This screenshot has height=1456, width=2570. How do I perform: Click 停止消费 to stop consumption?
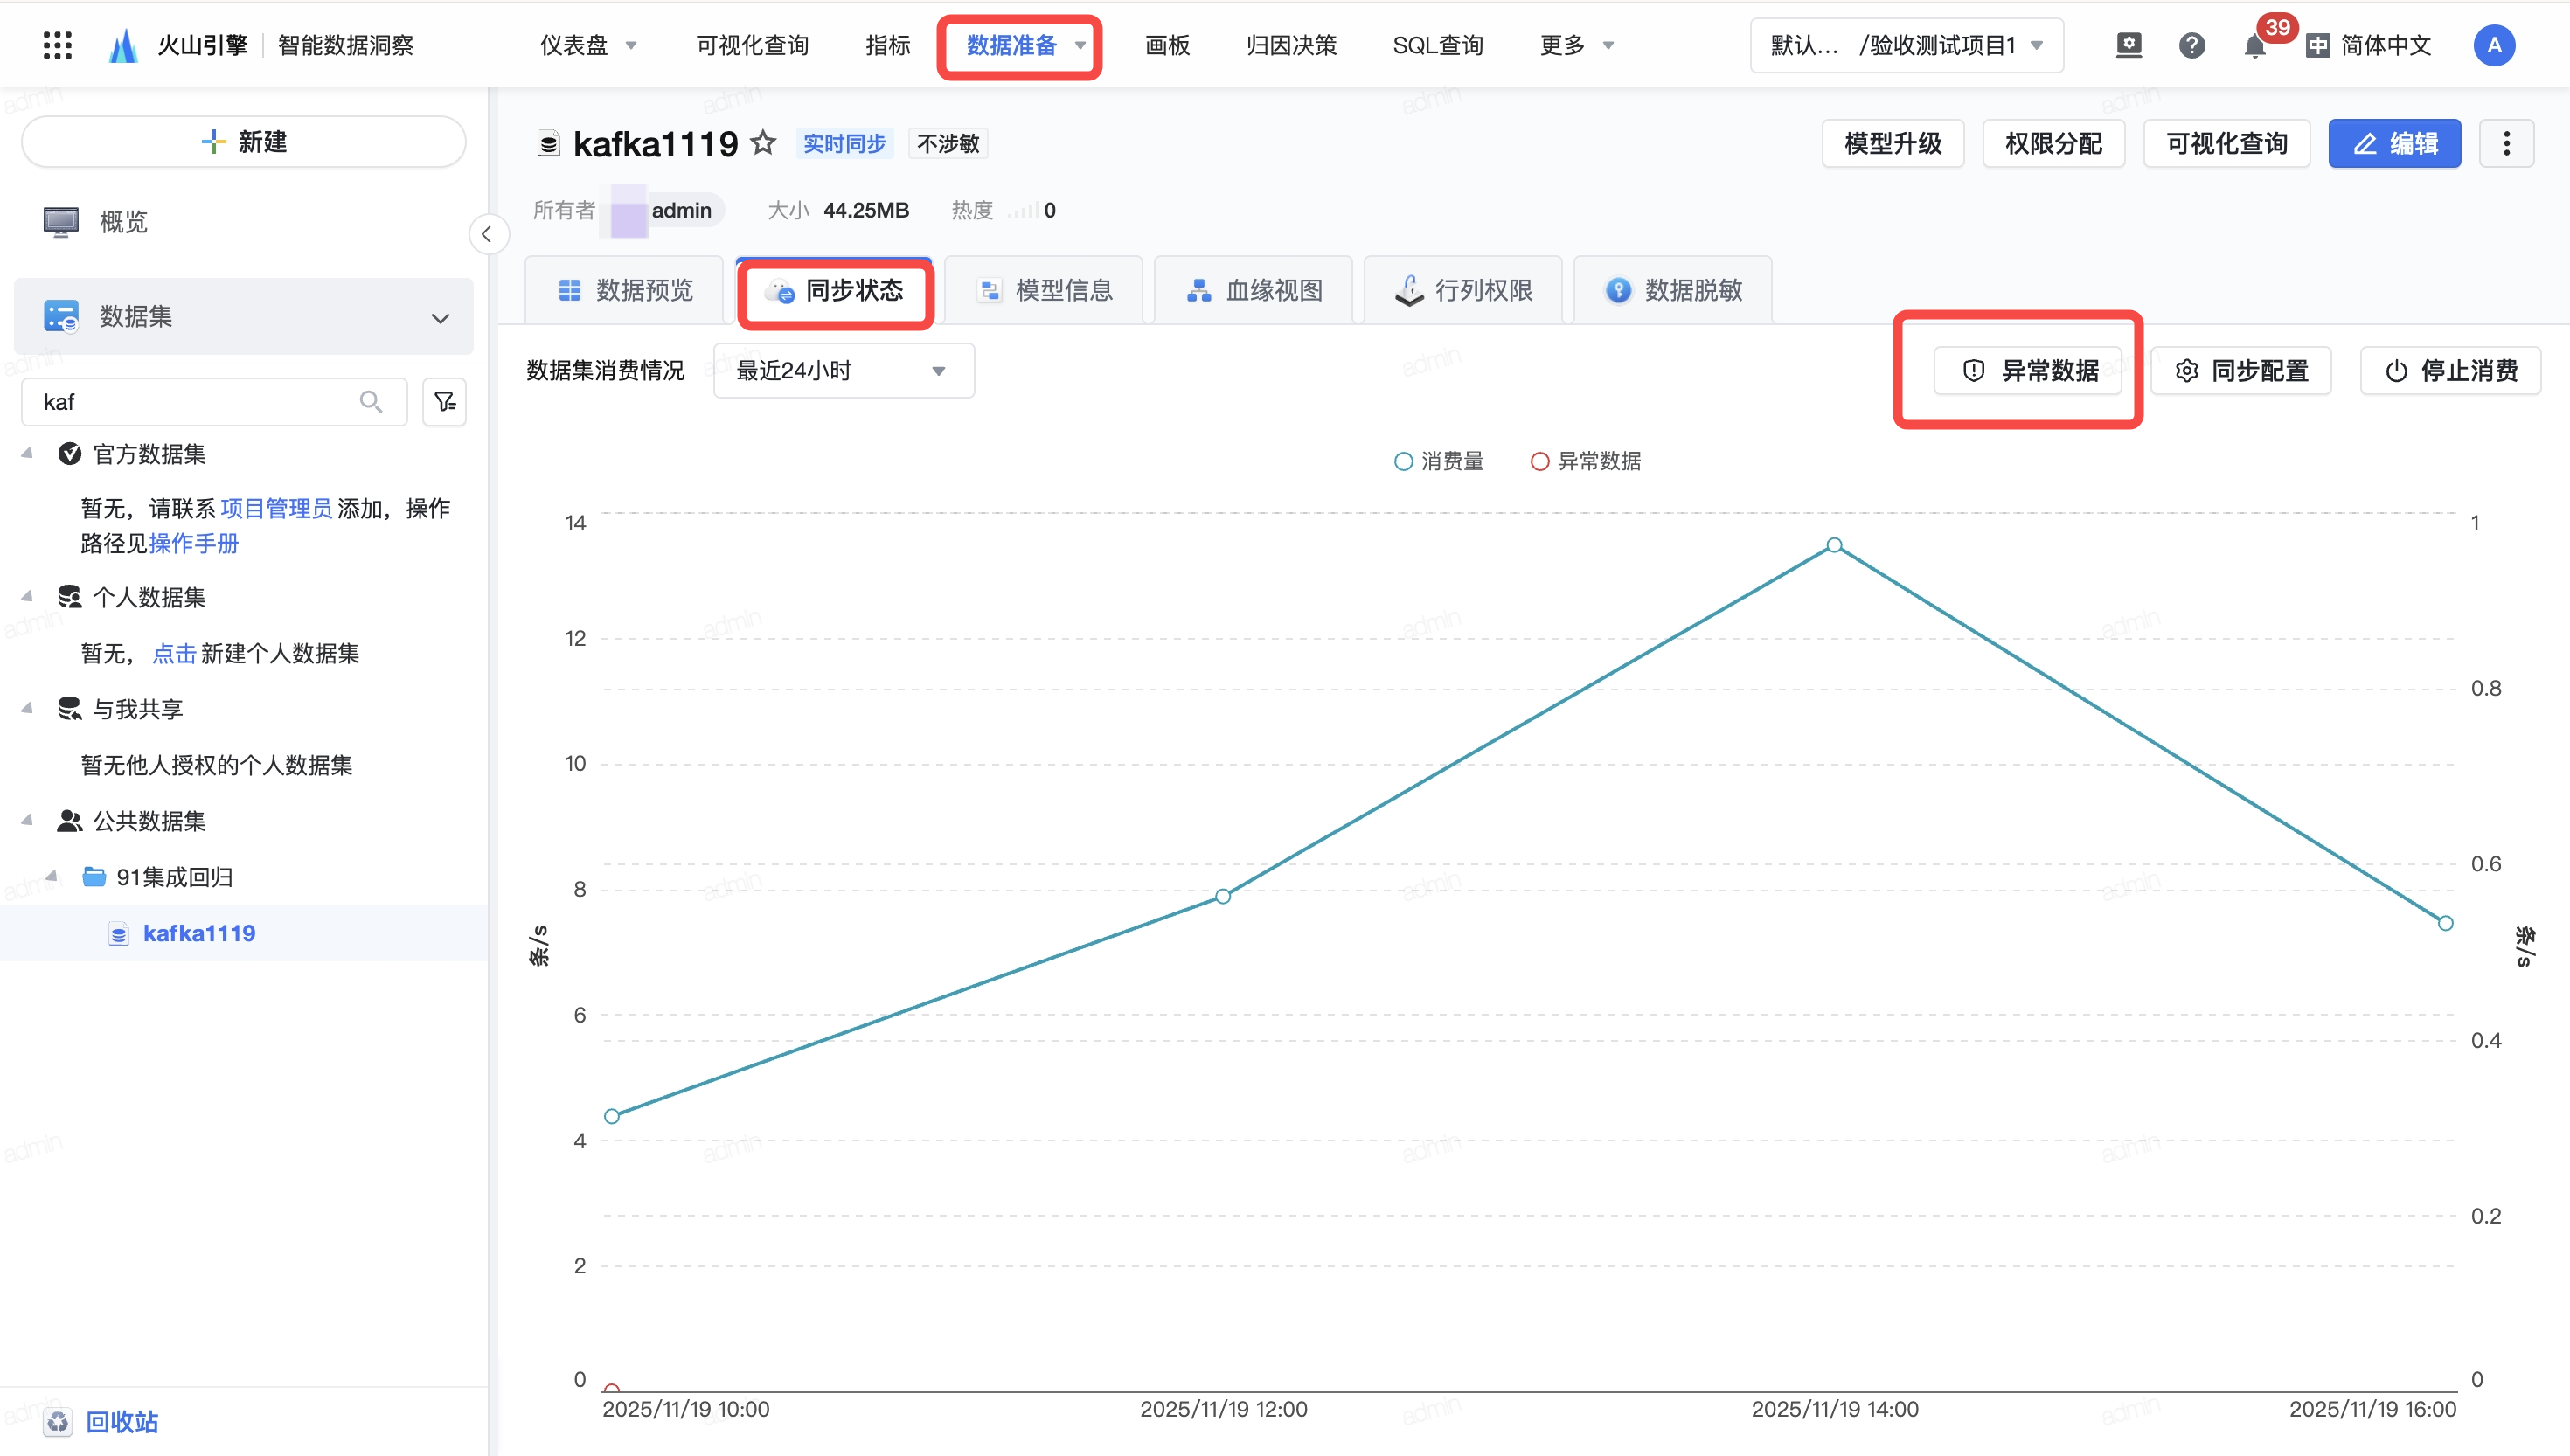[2451, 371]
